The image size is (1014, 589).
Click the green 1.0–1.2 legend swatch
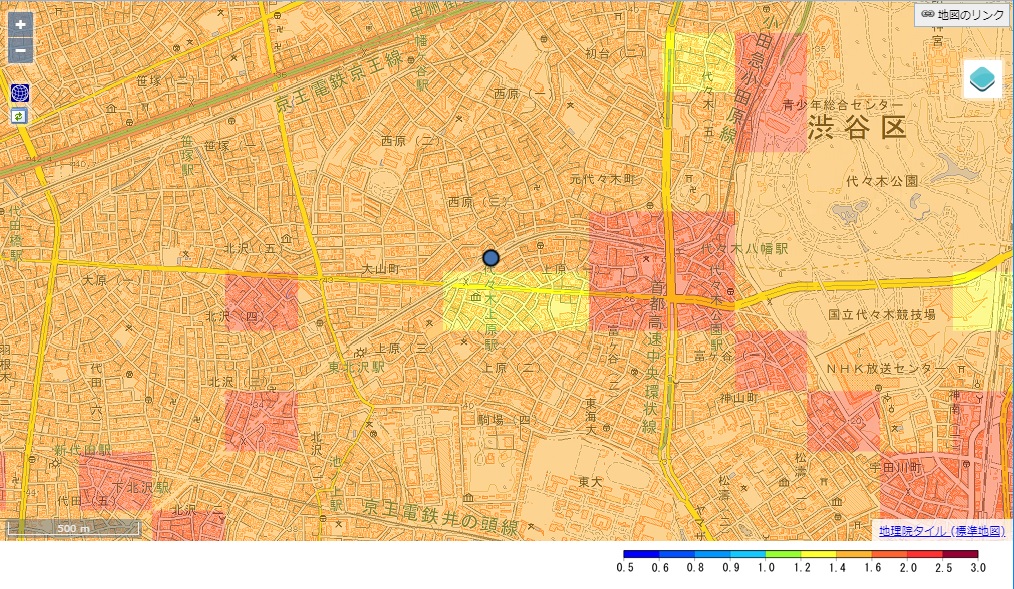783,553
